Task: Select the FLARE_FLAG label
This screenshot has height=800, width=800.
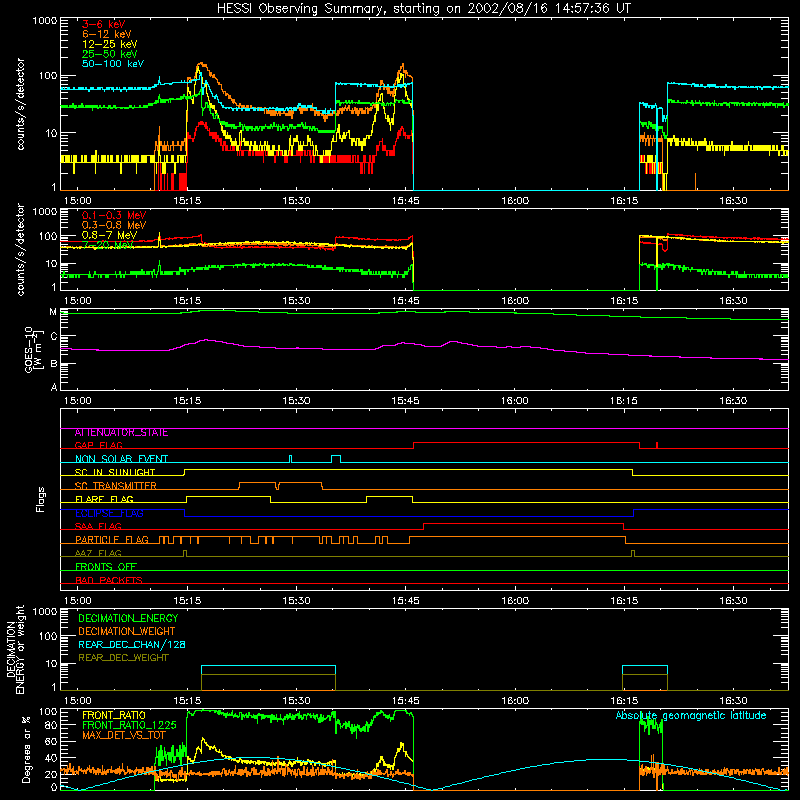Action: [104, 499]
